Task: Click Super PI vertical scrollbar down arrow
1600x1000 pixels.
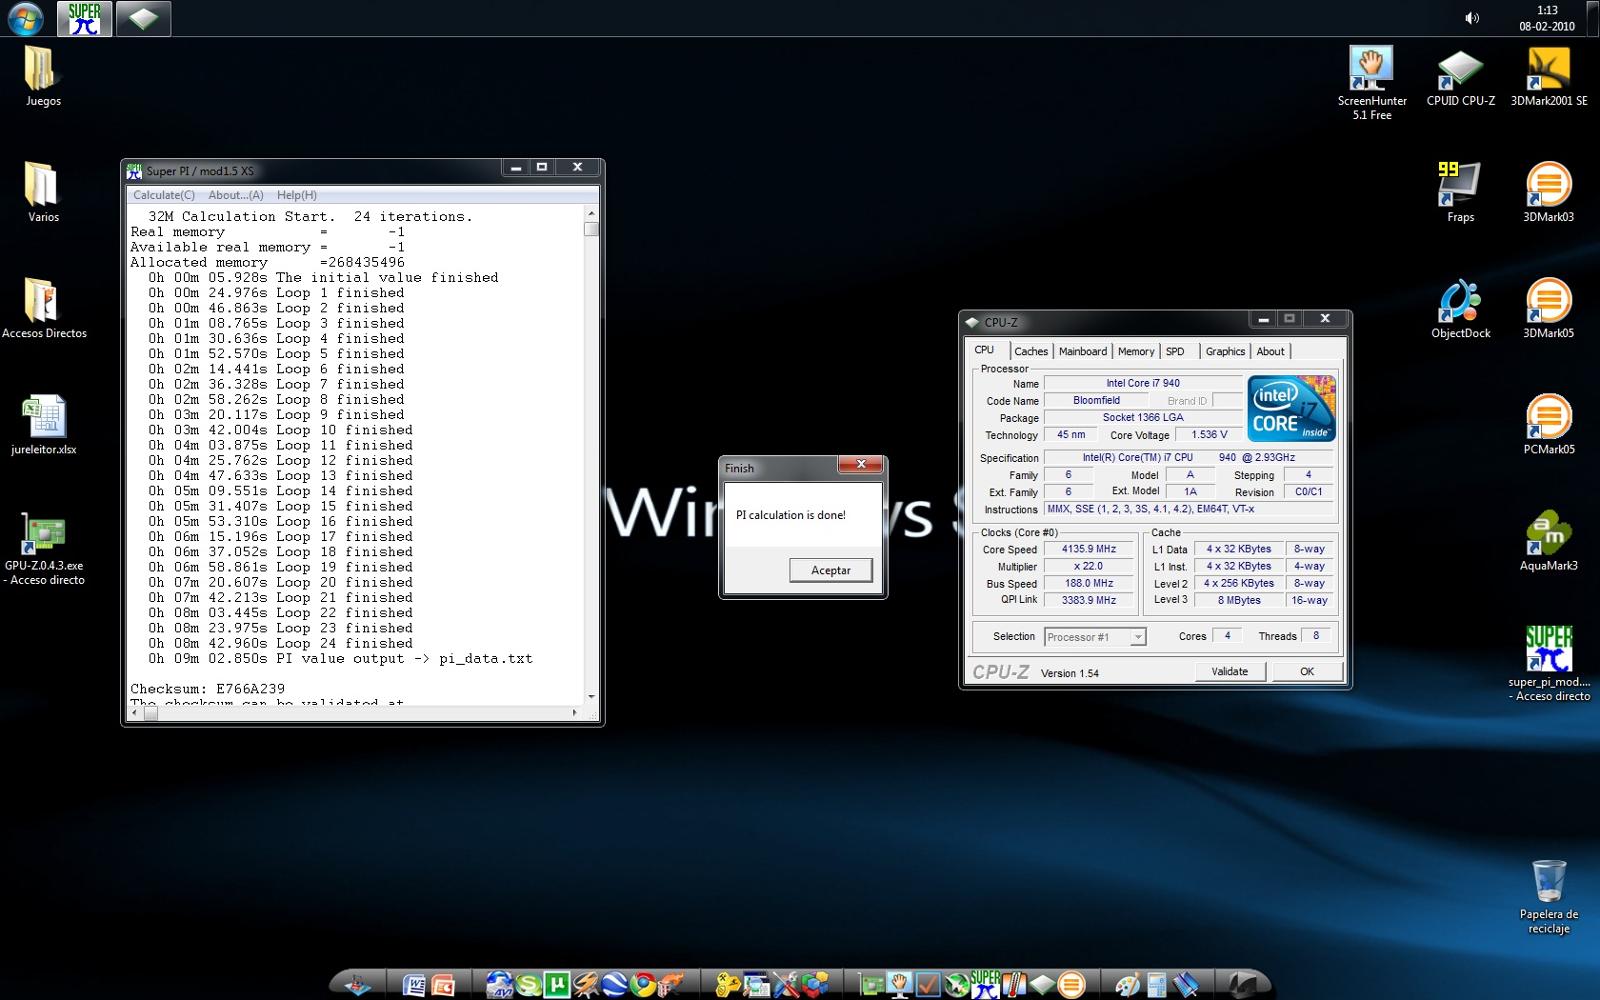Action: click(591, 696)
